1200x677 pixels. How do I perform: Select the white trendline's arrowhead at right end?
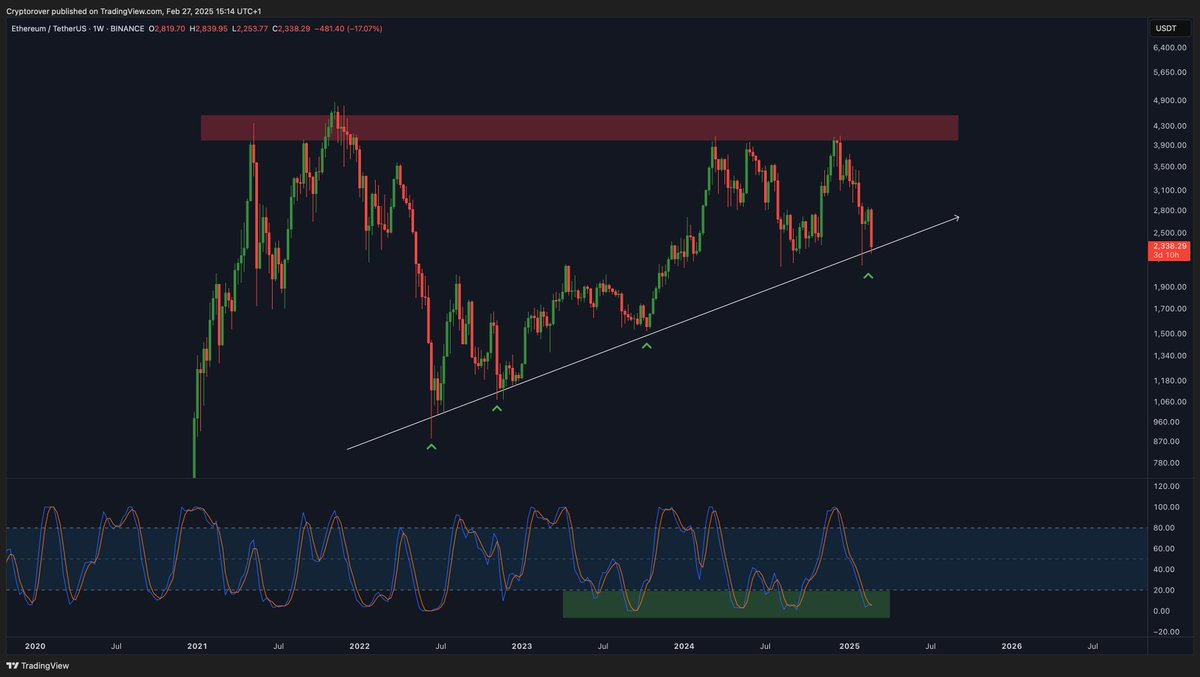click(x=957, y=217)
